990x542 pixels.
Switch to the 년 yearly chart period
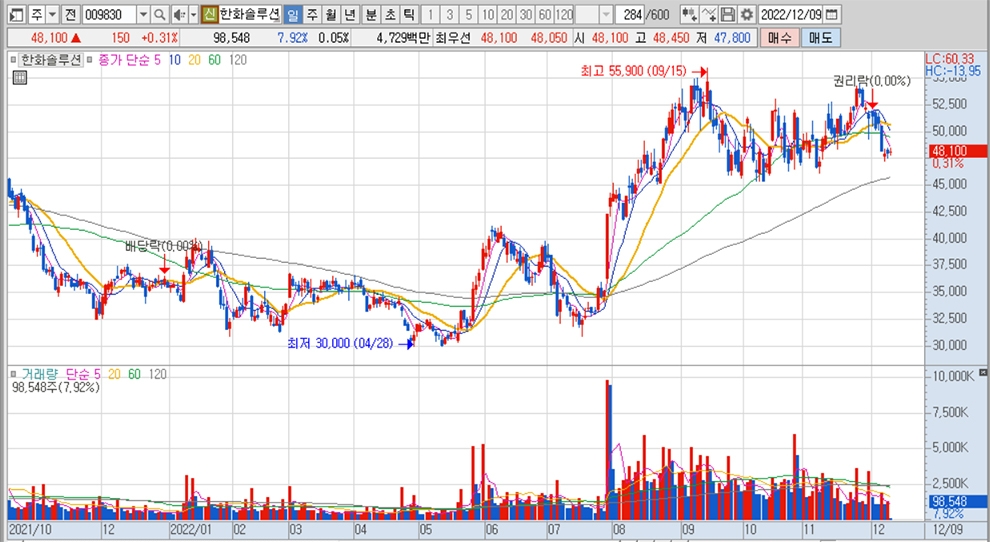coord(350,14)
